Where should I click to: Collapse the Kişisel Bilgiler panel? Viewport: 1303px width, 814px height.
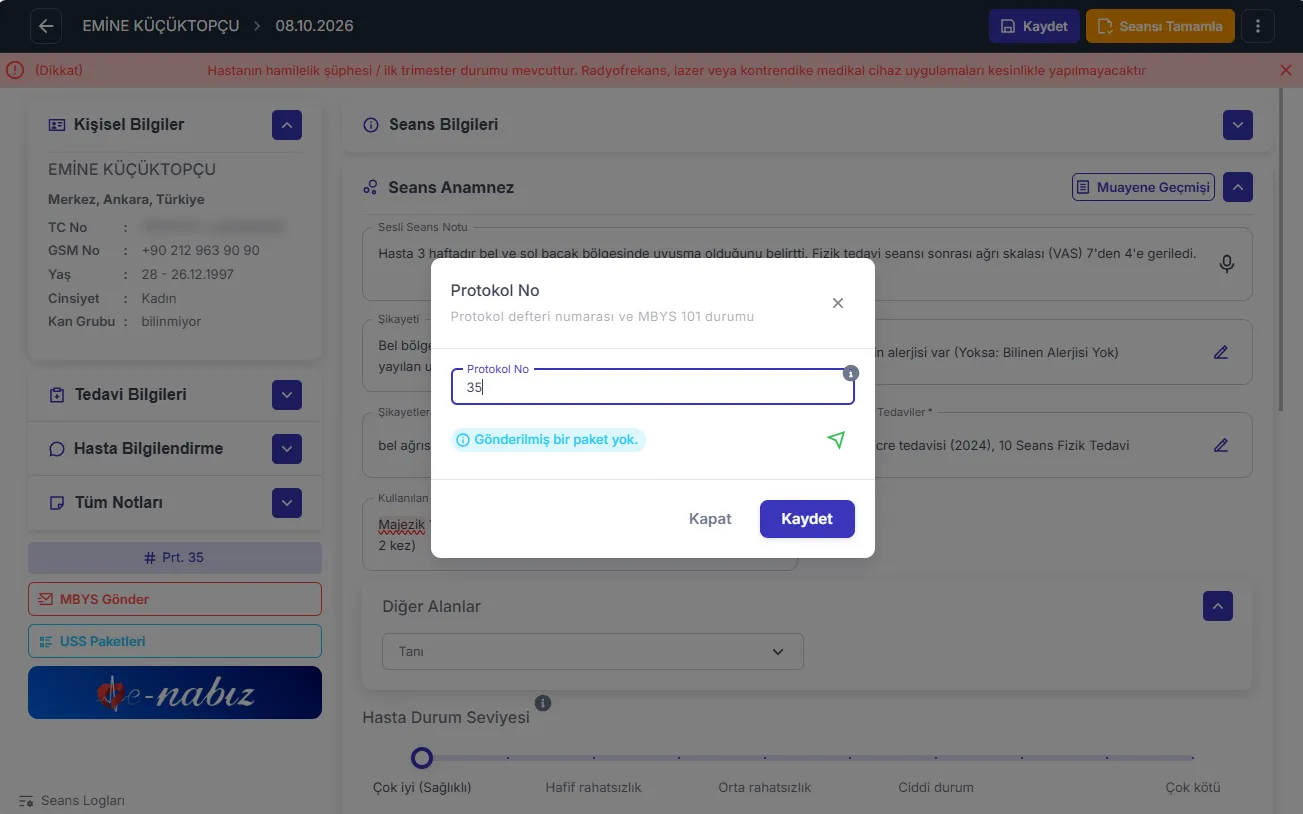click(x=287, y=125)
